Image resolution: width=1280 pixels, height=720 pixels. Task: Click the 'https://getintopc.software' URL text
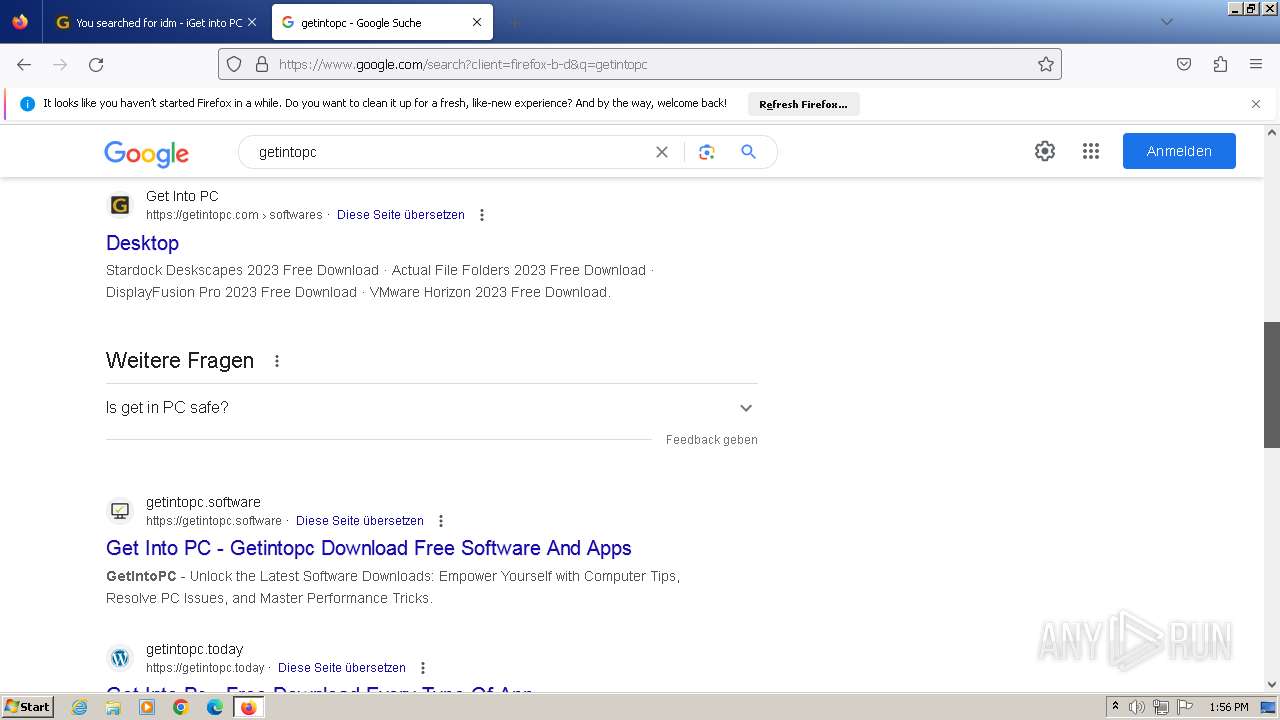(x=214, y=521)
